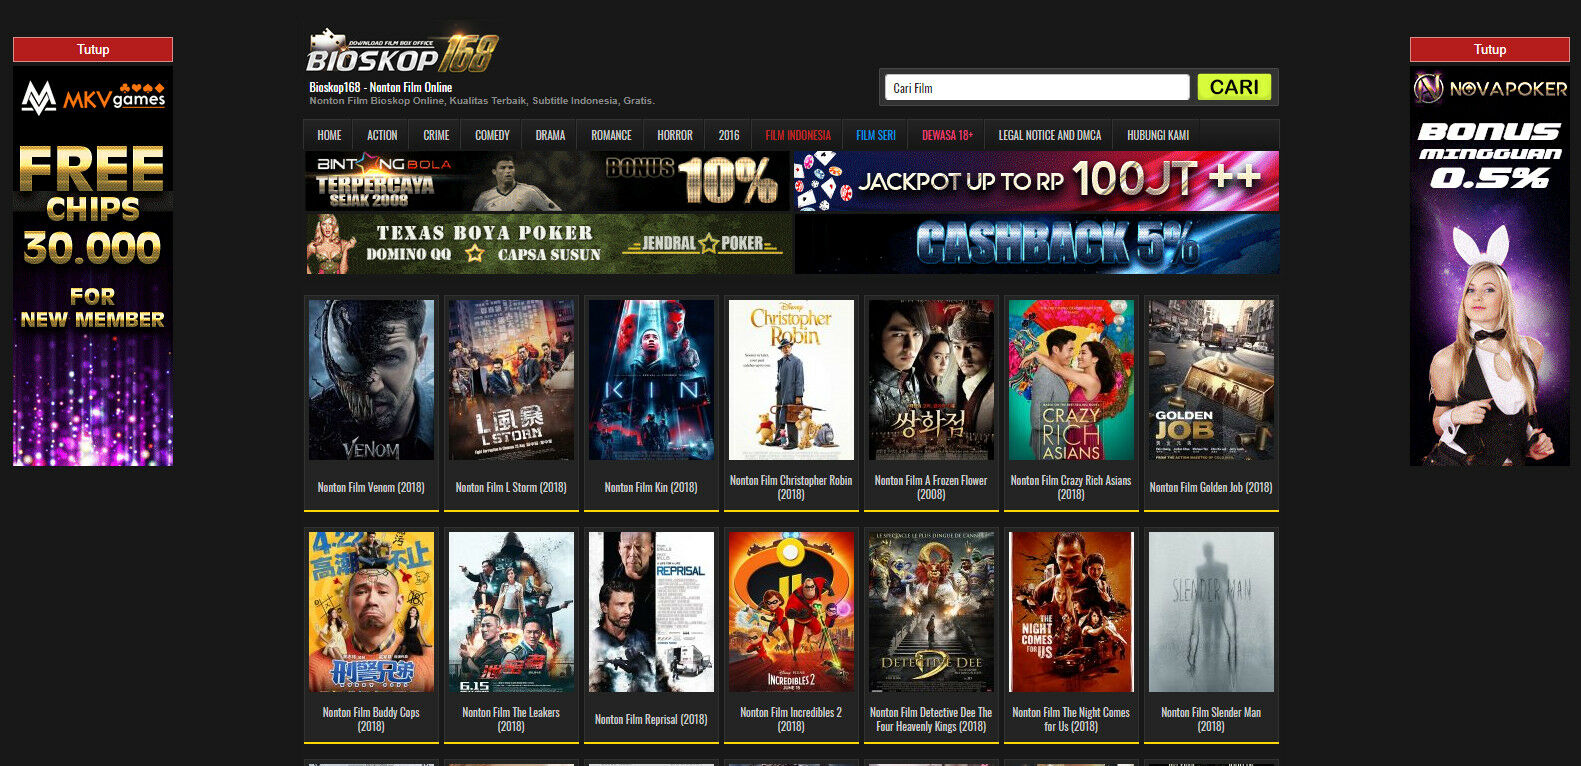1581x766 pixels.
Task: Open LEGAL NOTICE AND DMCA page
Action: pos(1050,135)
